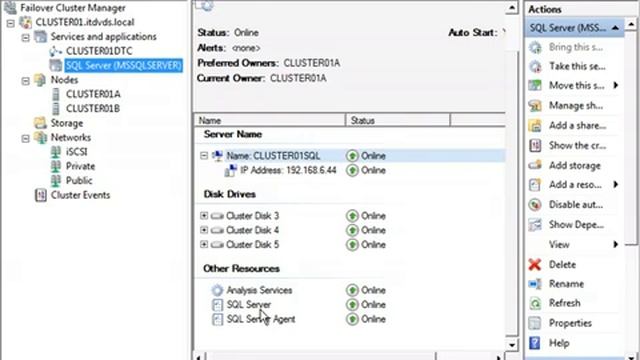Click the Cluster Events icon
640x360 pixels.
[41, 195]
